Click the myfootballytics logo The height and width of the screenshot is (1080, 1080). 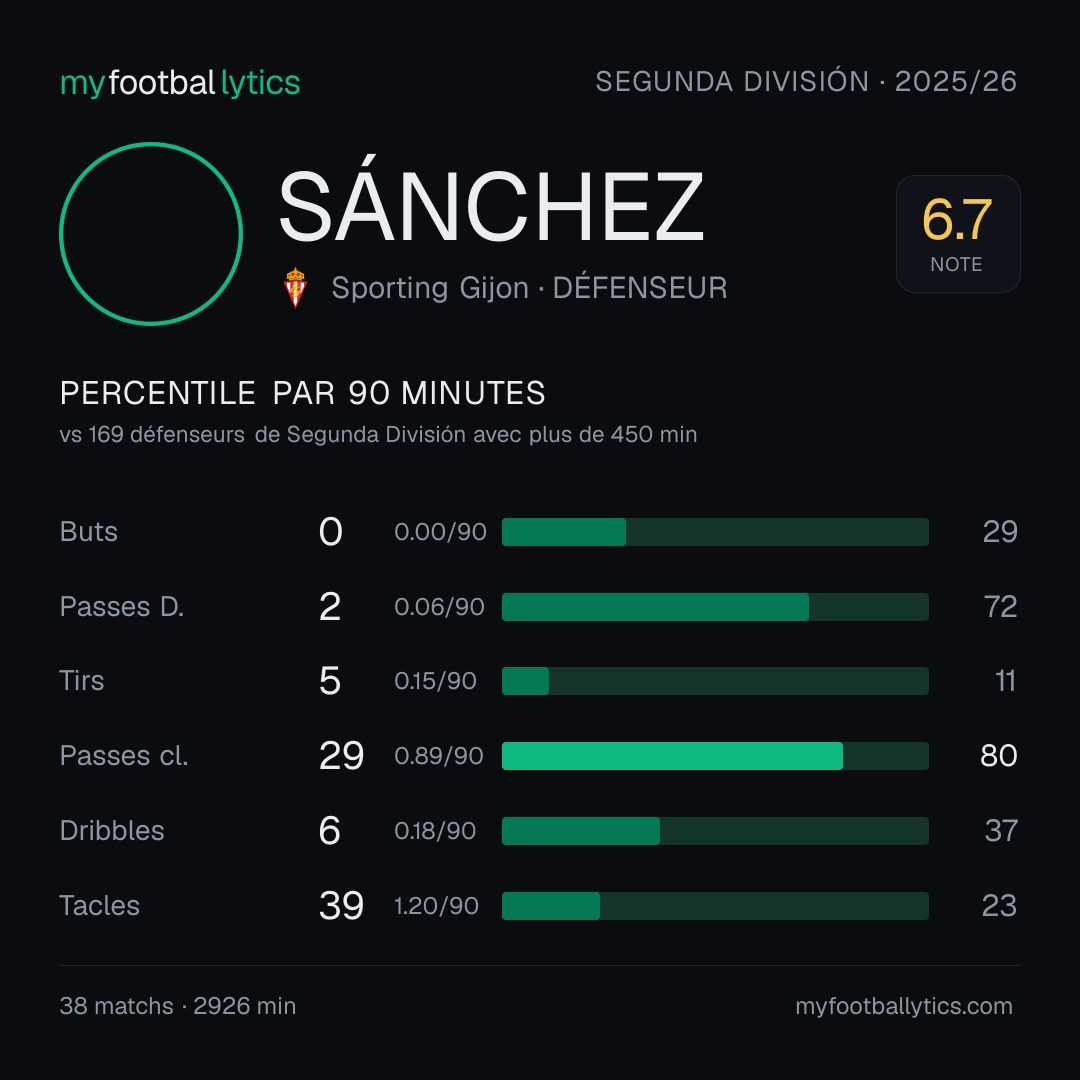tap(180, 83)
